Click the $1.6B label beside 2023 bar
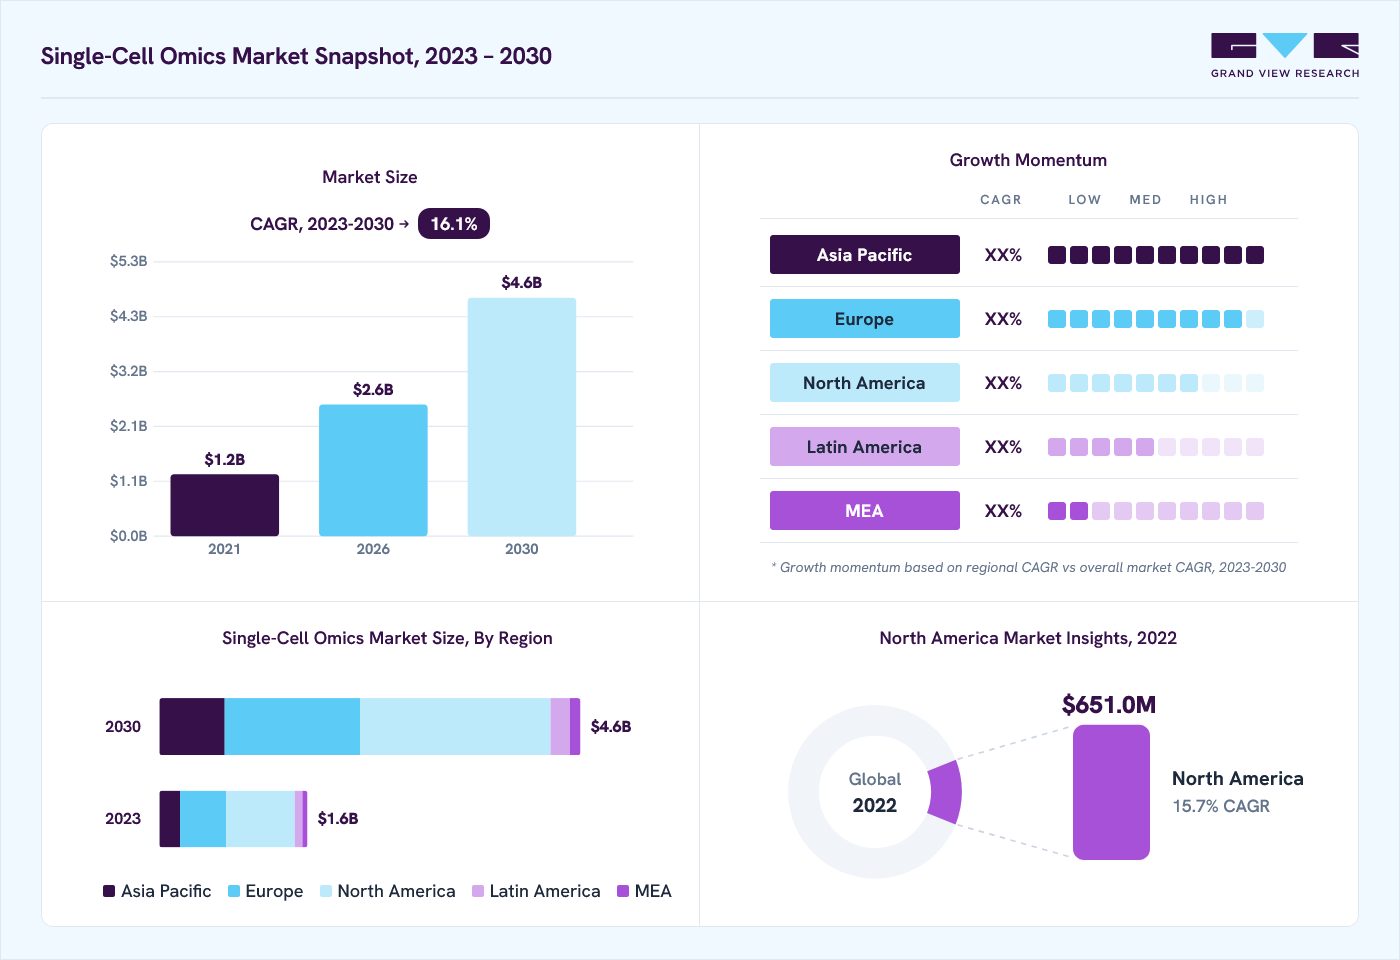Viewport: 1400px width, 960px height. [338, 819]
